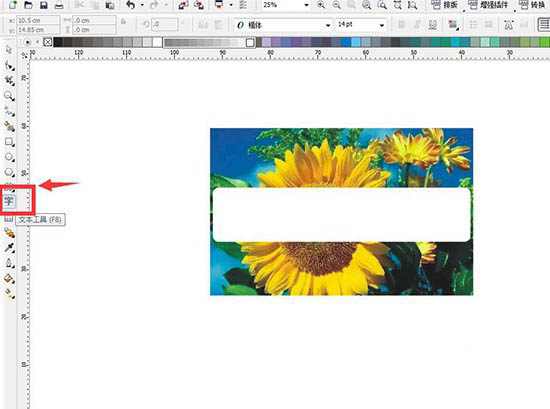
Task: Click the x position field
Action: tap(38, 20)
